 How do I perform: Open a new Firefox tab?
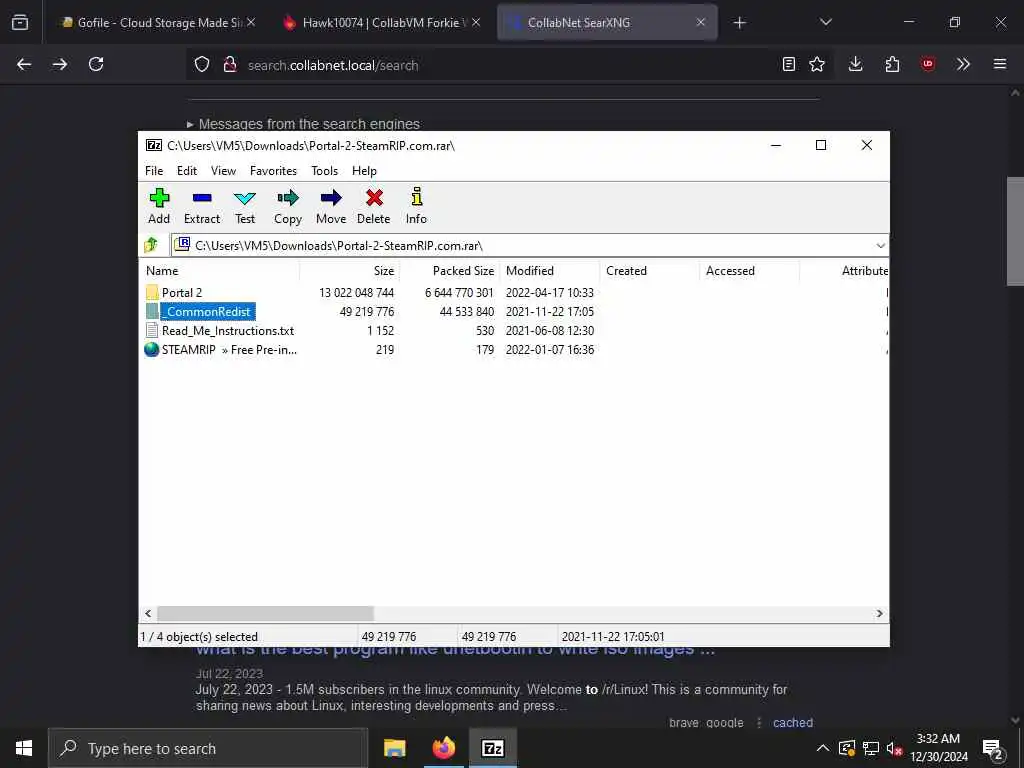[x=739, y=23]
